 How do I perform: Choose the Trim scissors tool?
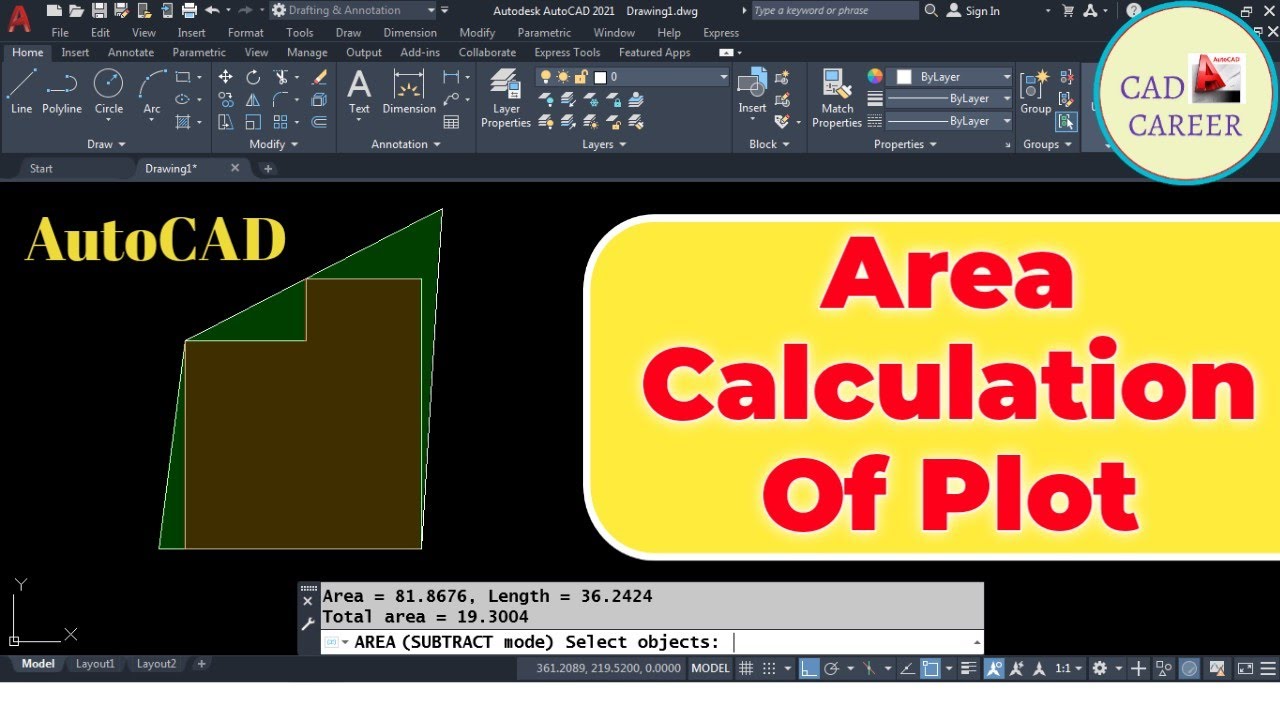(281, 77)
